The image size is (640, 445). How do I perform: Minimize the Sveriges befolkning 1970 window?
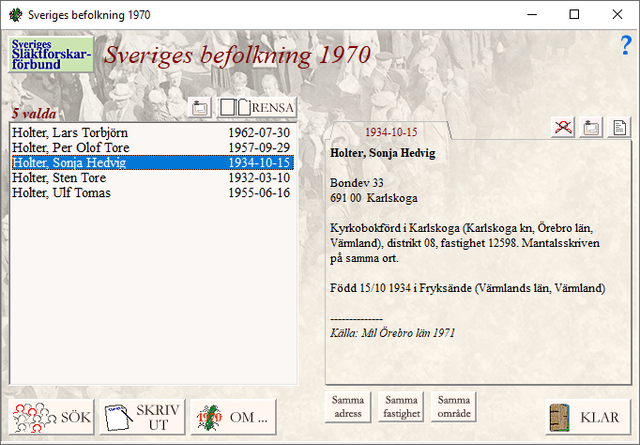[532, 15]
